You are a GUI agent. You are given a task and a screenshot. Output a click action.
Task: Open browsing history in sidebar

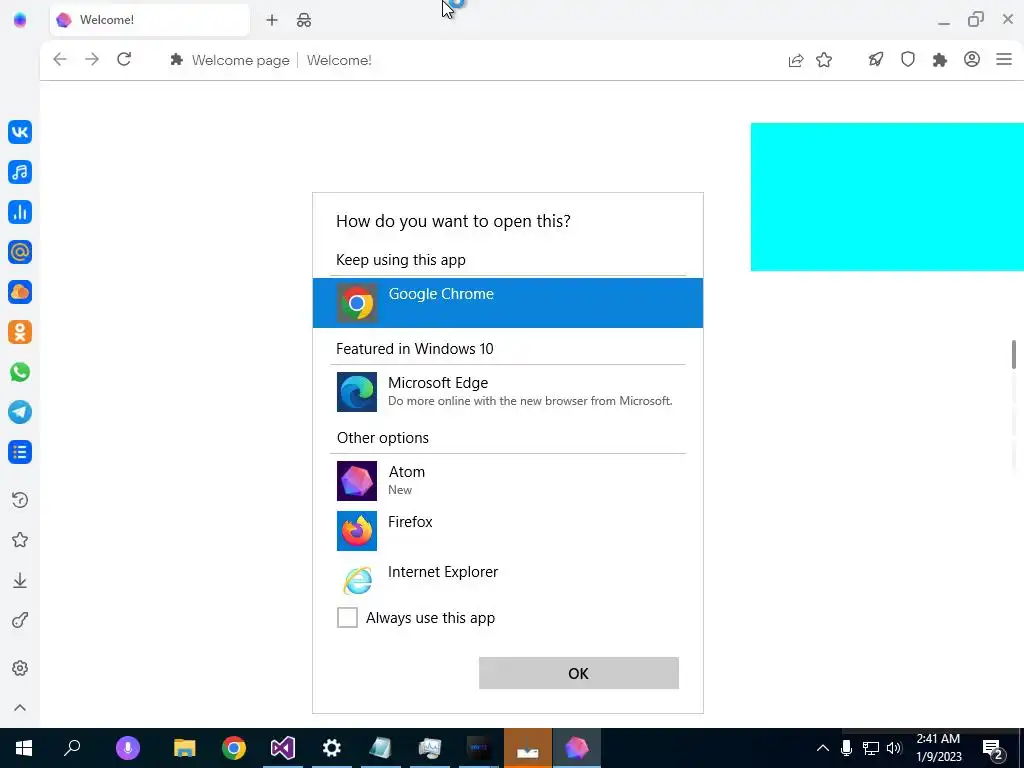(x=20, y=500)
